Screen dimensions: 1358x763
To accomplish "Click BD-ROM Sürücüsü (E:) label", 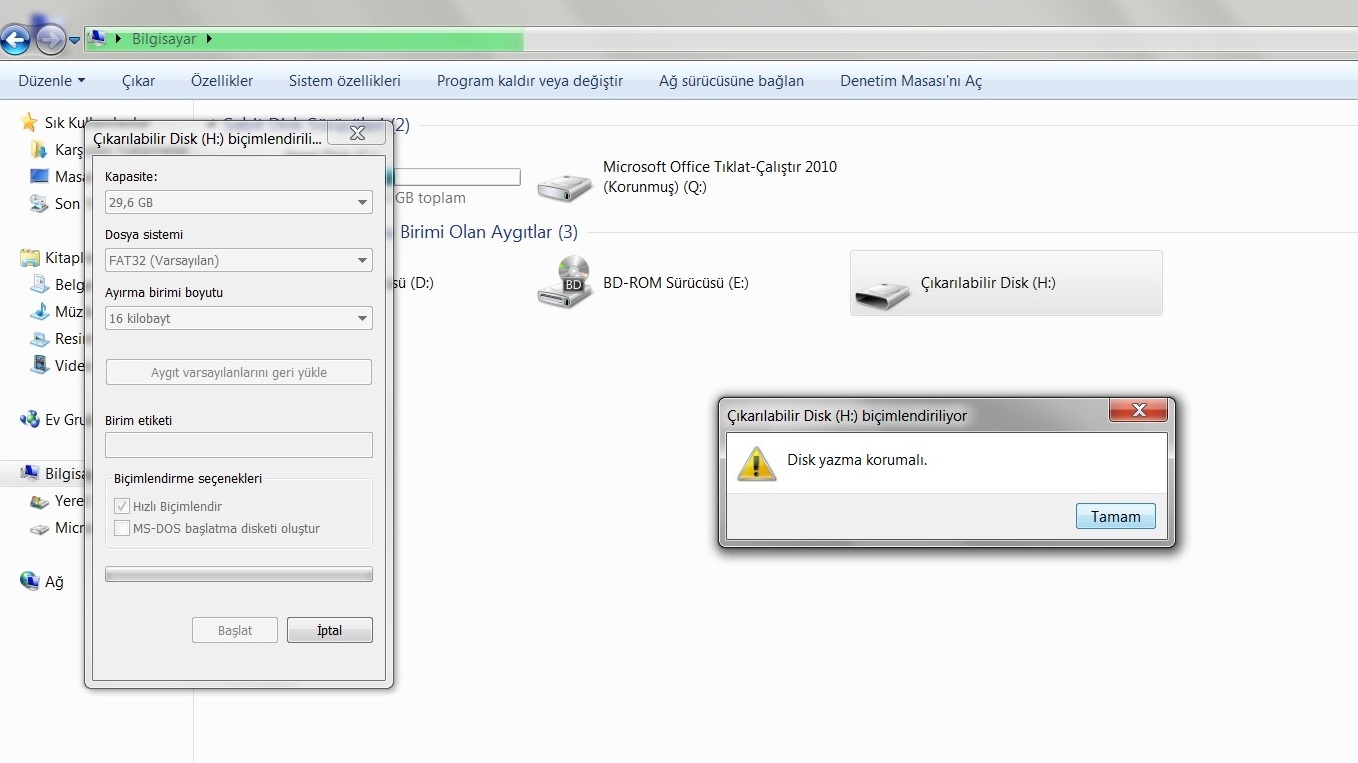I will coord(675,283).
